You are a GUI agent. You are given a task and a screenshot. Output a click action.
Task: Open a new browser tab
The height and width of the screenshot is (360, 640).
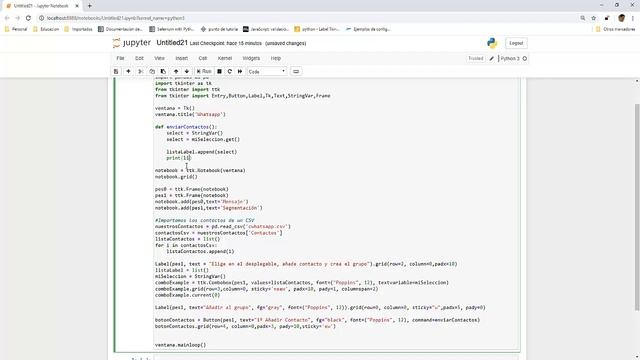89,6
